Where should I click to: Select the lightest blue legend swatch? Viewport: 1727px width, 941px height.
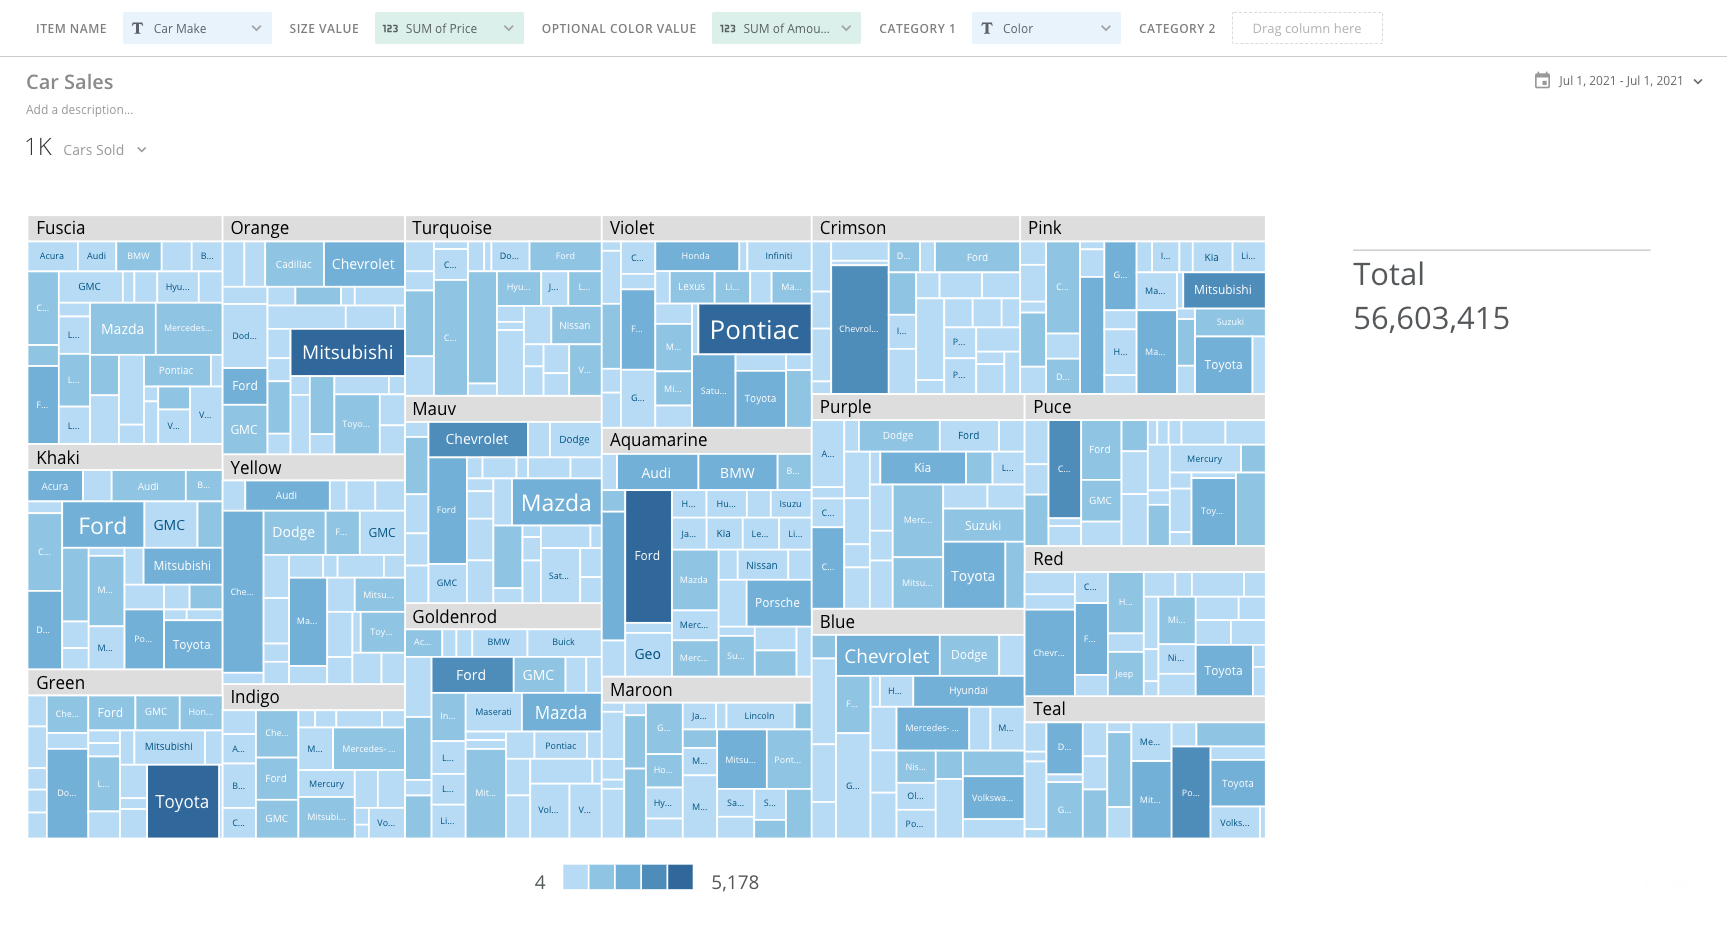tap(576, 876)
